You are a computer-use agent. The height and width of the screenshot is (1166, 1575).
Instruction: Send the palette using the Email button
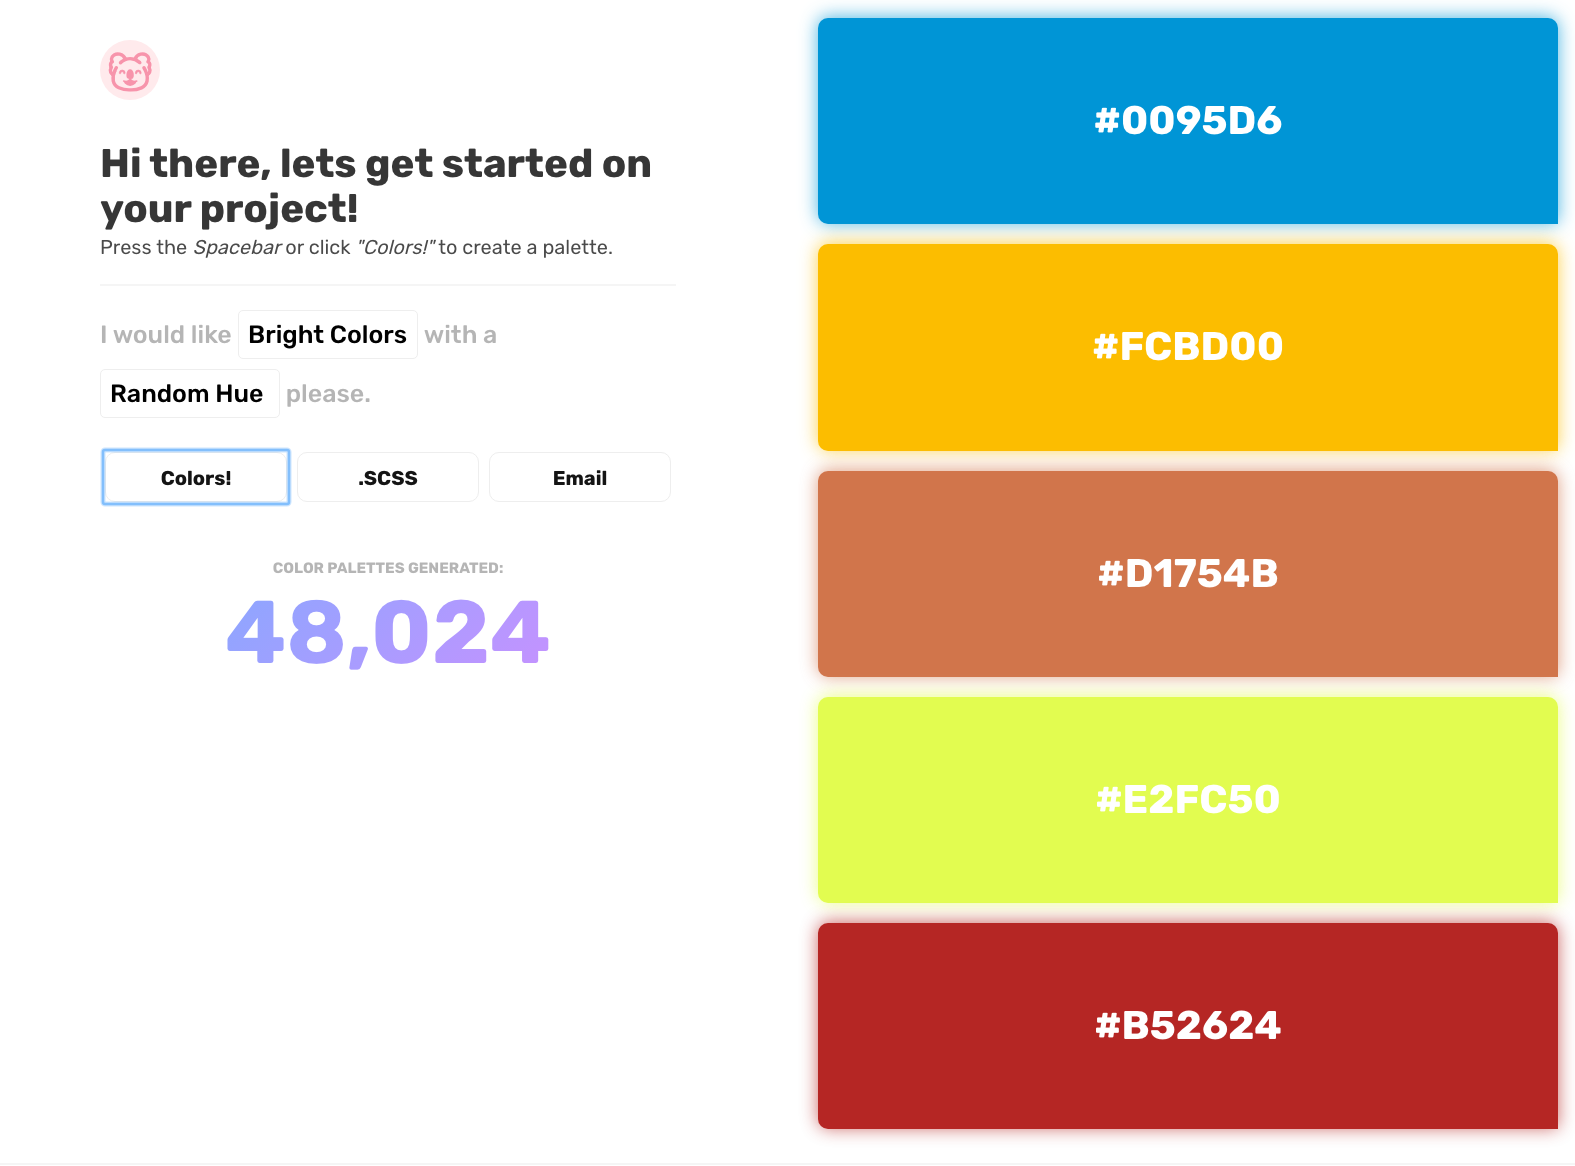pyautogui.click(x=580, y=477)
